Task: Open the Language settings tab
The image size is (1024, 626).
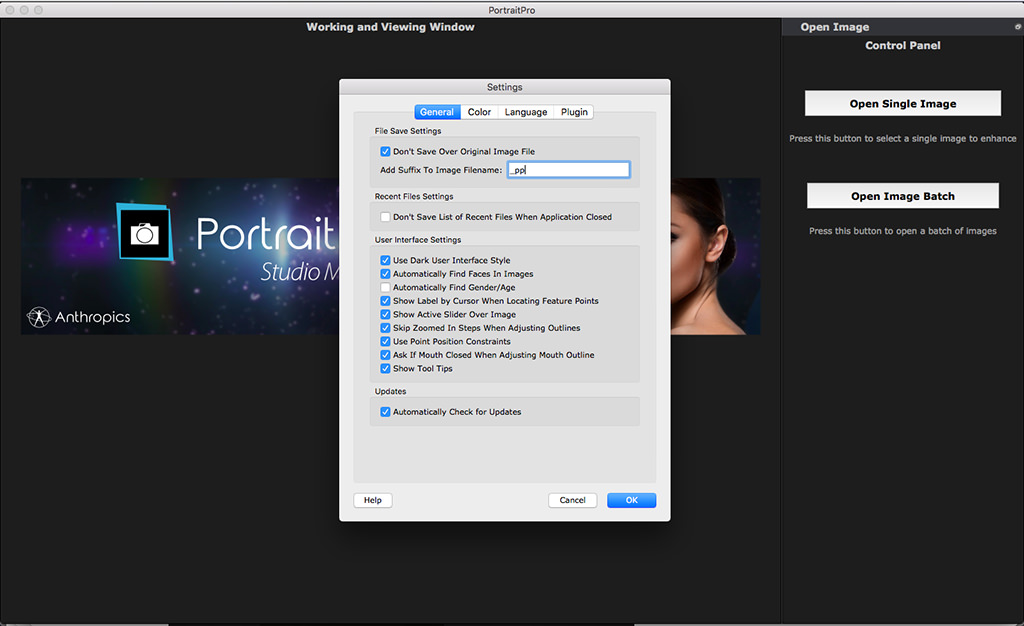Action: [526, 112]
